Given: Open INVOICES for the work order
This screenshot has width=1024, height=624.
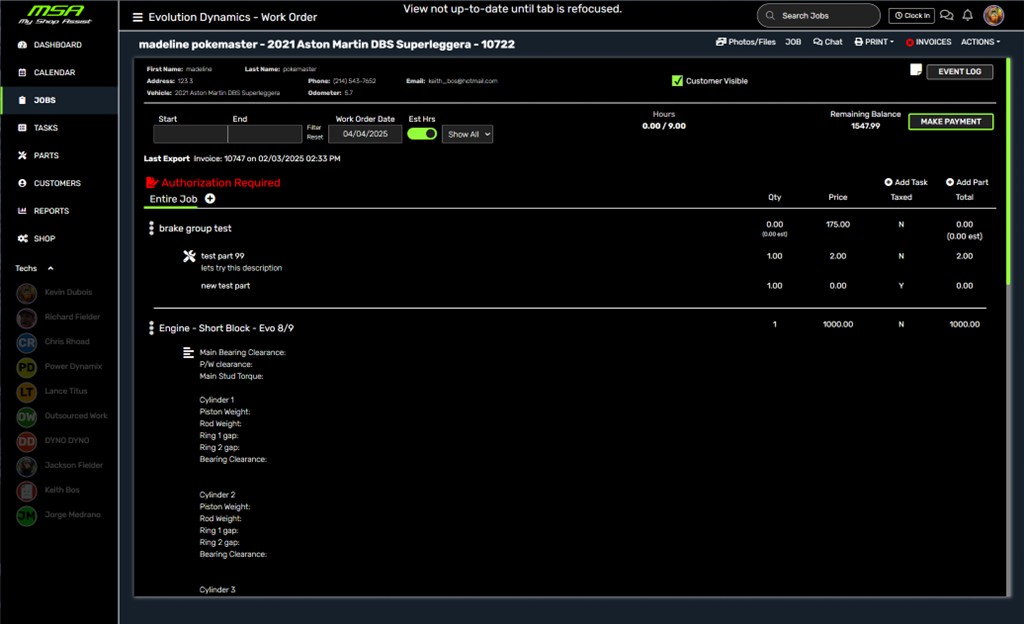Looking at the screenshot, I should pos(928,42).
